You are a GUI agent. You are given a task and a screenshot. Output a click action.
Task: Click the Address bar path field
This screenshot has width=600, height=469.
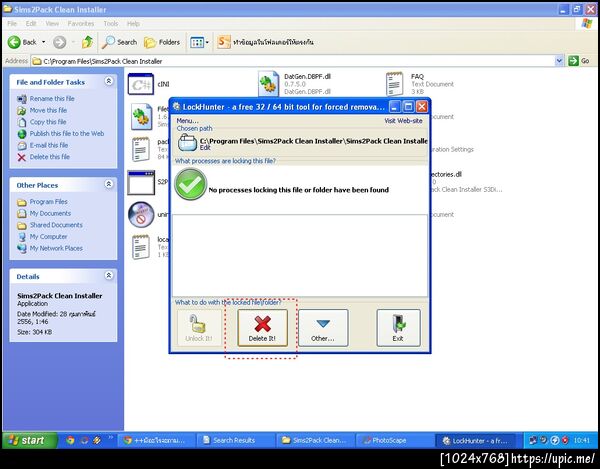tap(293, 61)
